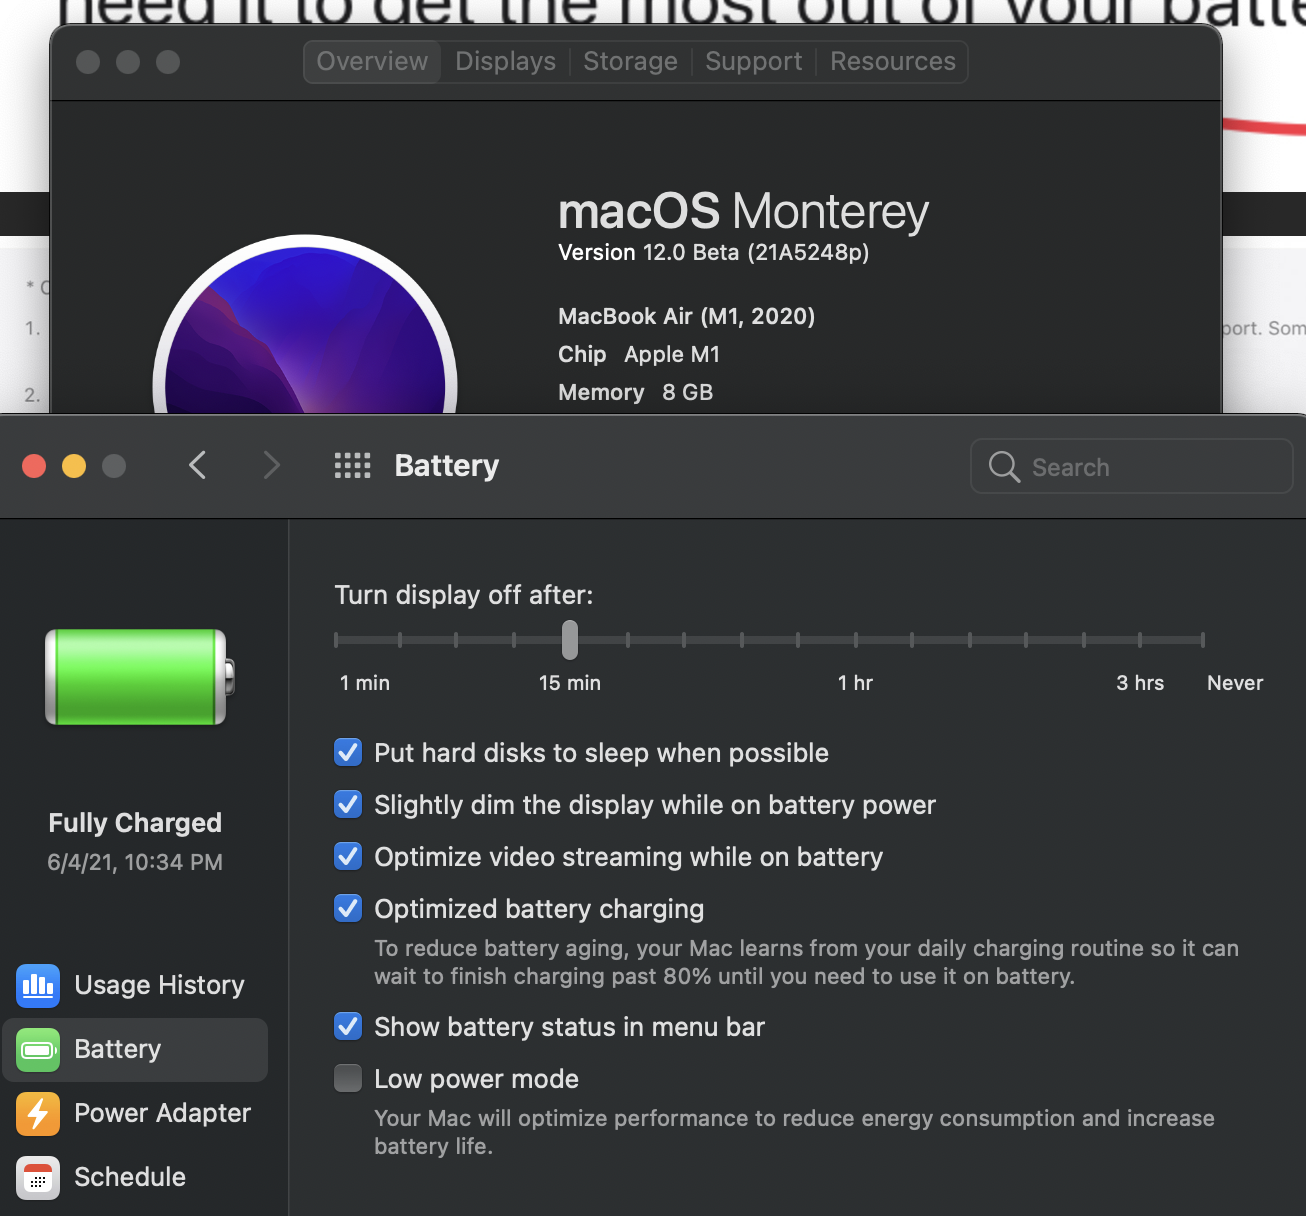Select the Support tab in About window
The width and height of the screenshot is (1306, 1216).
(x=754, y=62)
